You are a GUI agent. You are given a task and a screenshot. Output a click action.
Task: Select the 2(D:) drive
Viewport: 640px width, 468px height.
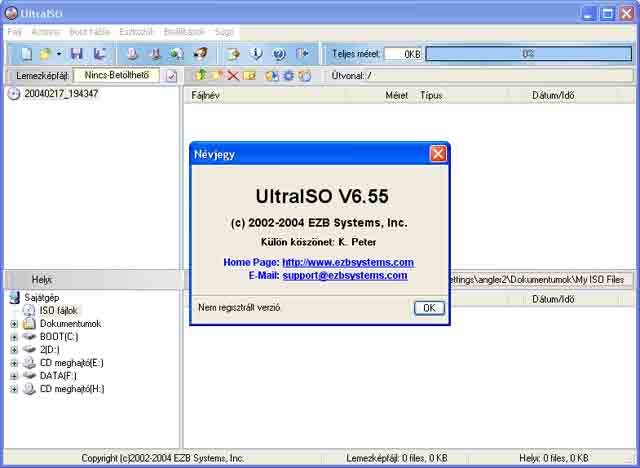point(50,350)
